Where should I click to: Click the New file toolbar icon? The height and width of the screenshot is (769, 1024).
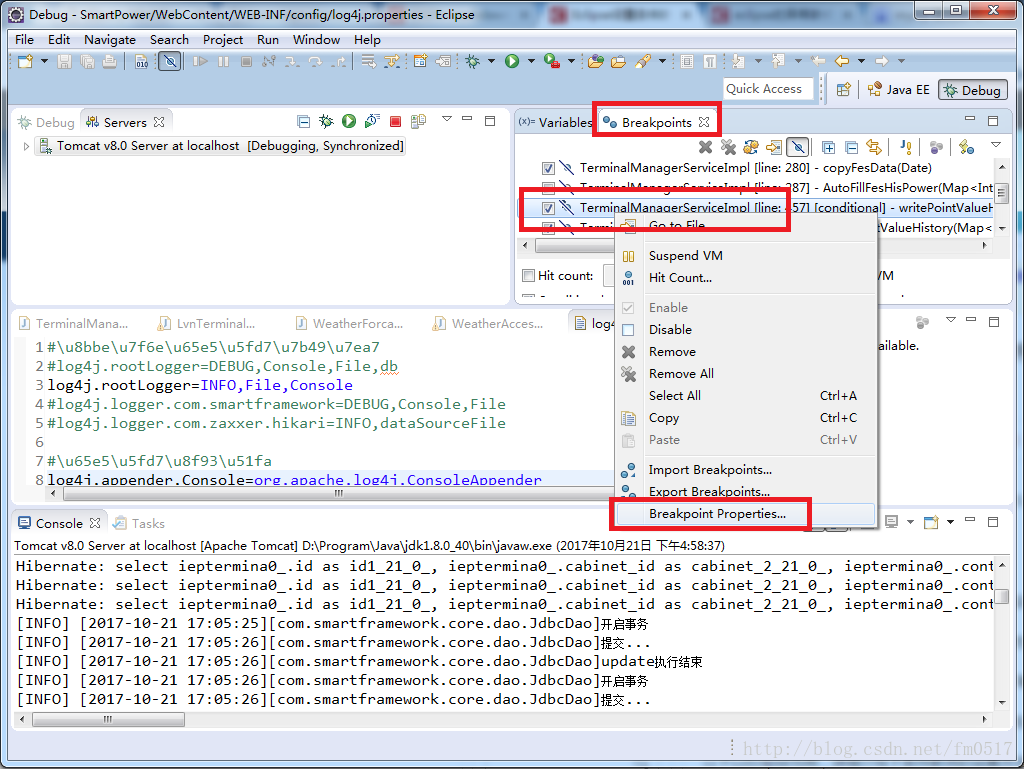coord(25,61)
